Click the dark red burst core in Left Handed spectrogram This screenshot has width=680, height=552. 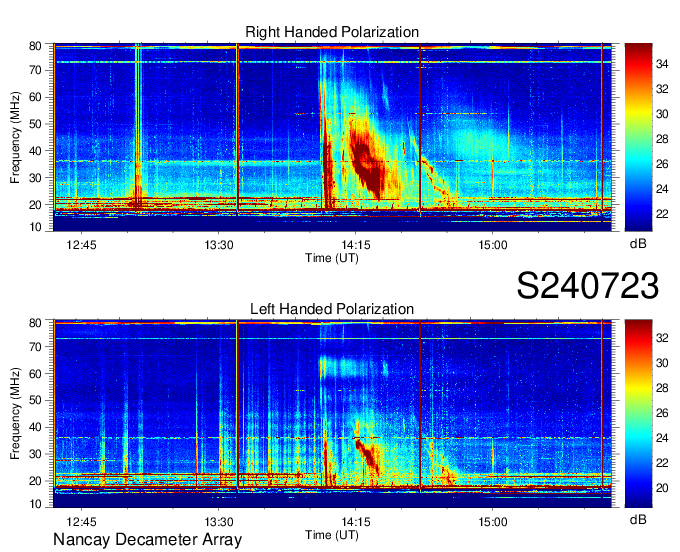coord(369,456)
